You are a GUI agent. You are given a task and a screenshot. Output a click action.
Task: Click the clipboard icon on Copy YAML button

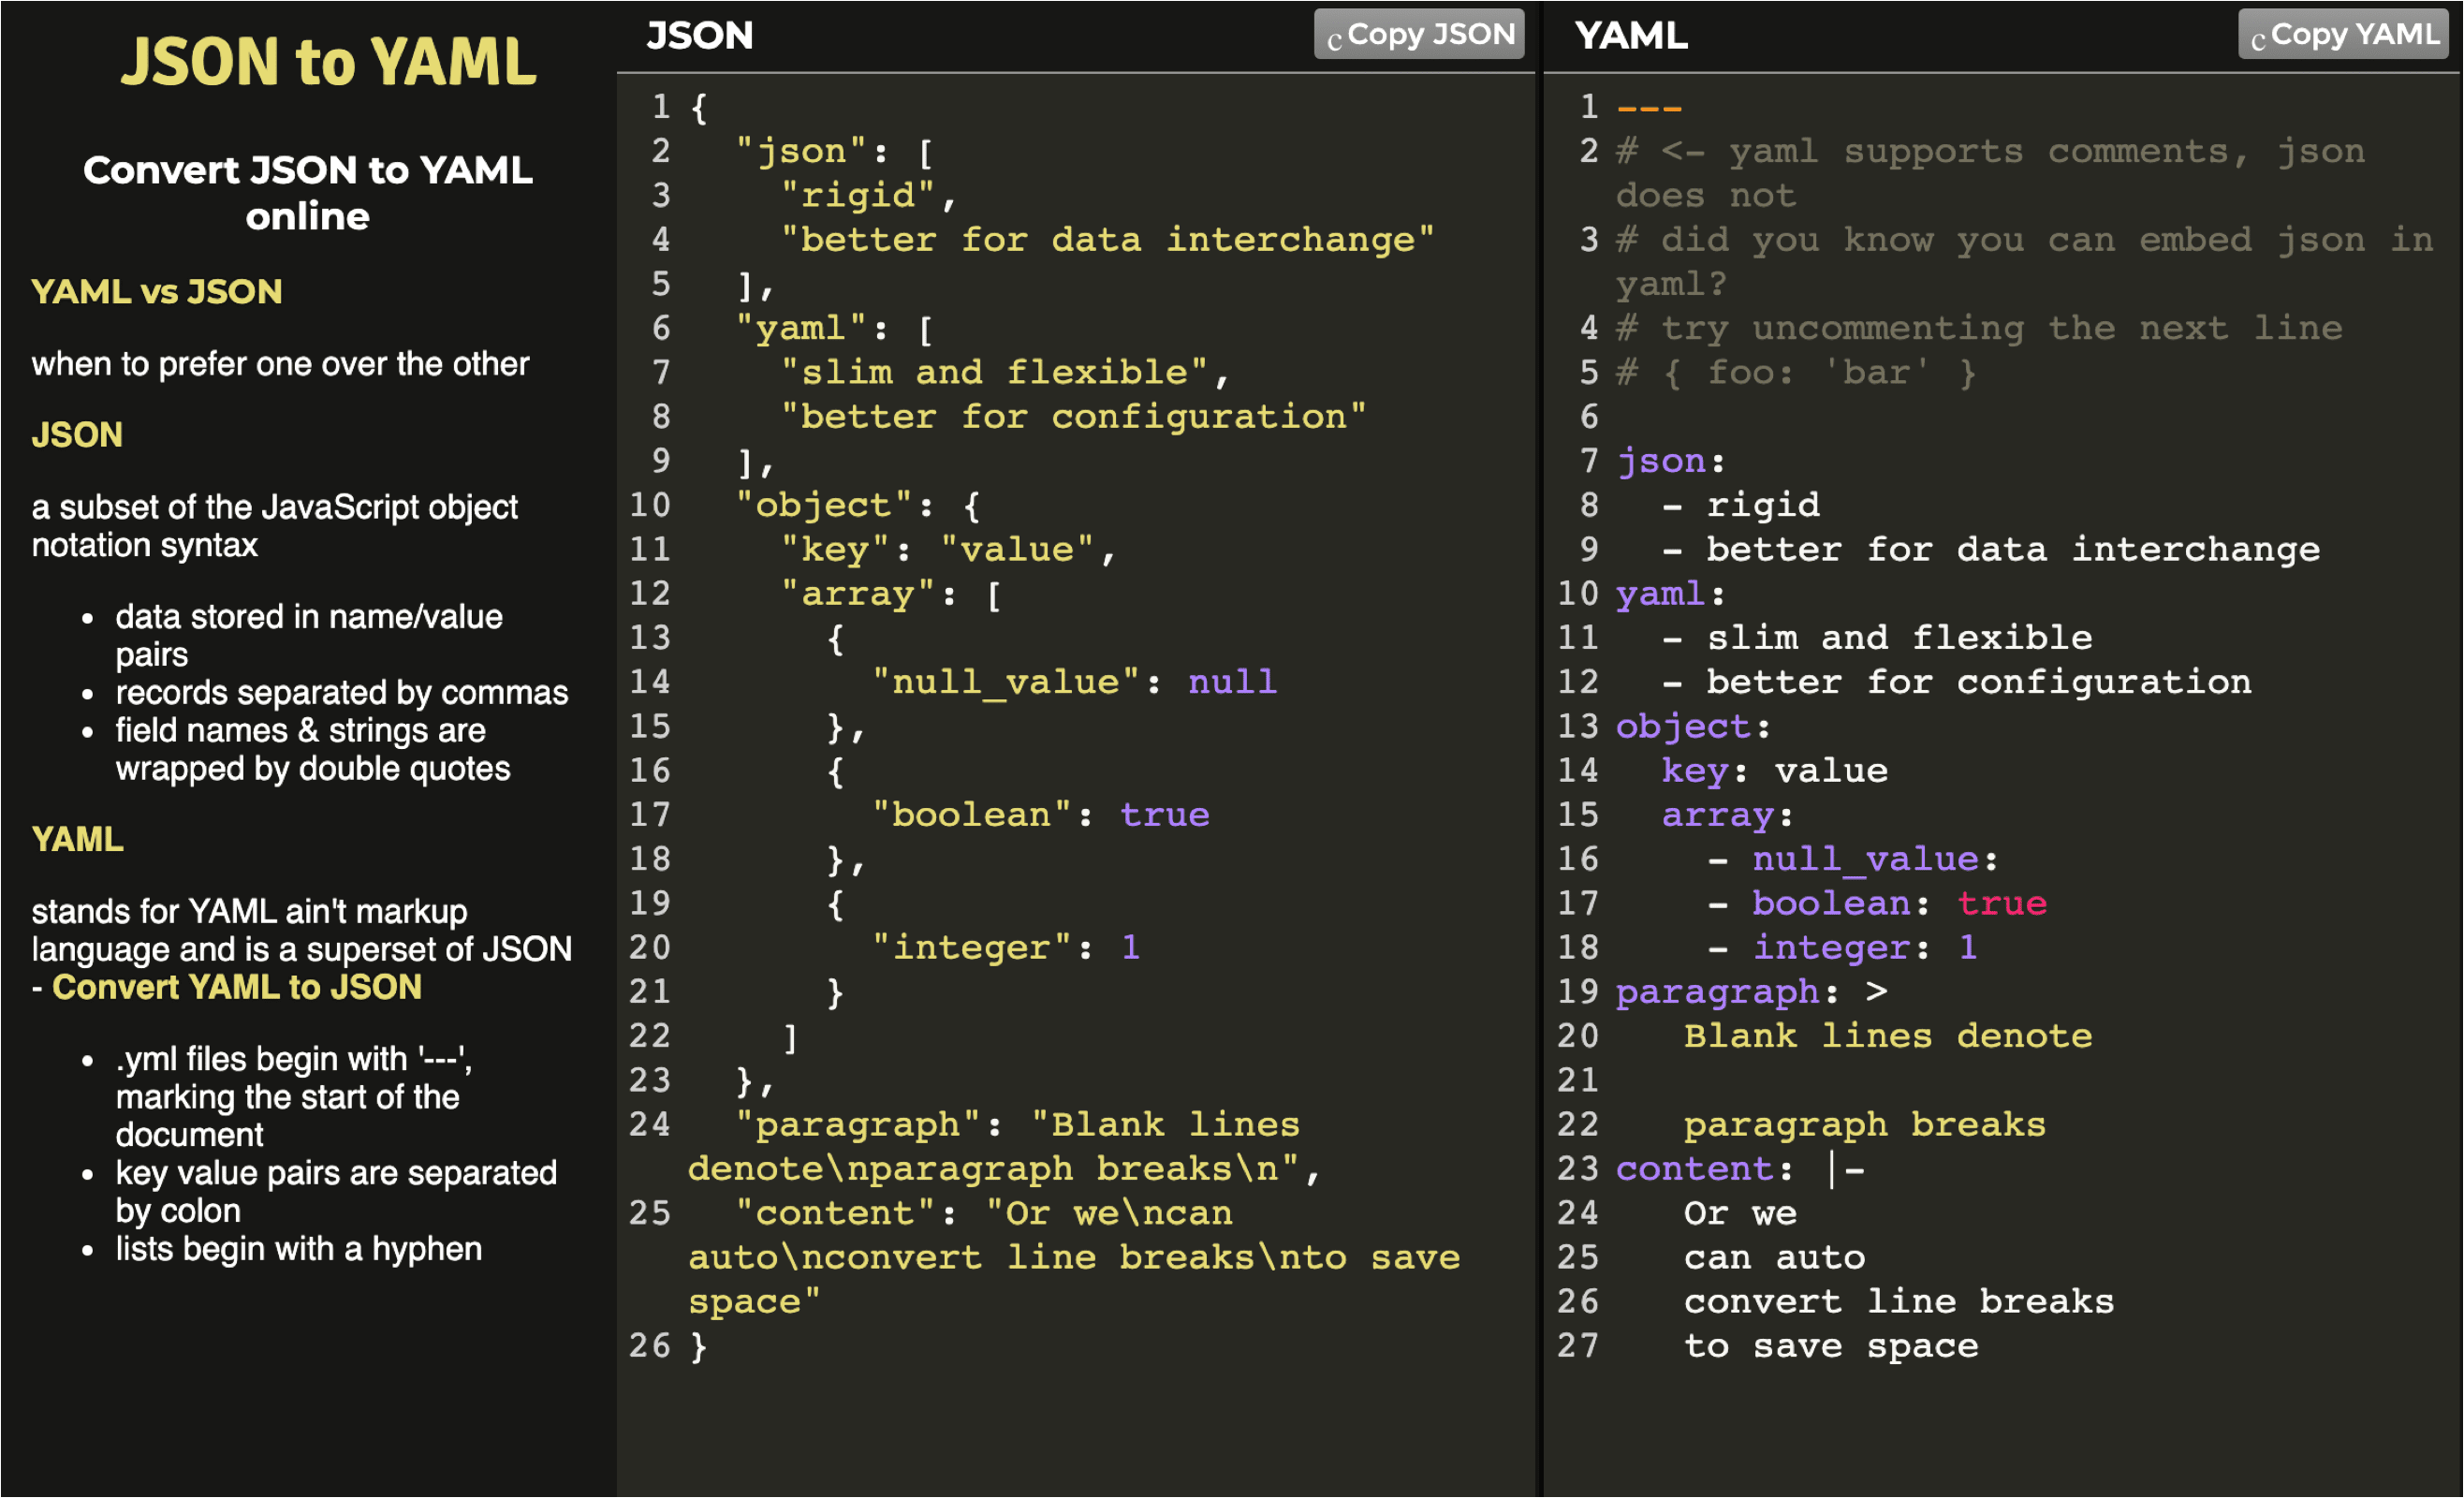[2257, 37]
